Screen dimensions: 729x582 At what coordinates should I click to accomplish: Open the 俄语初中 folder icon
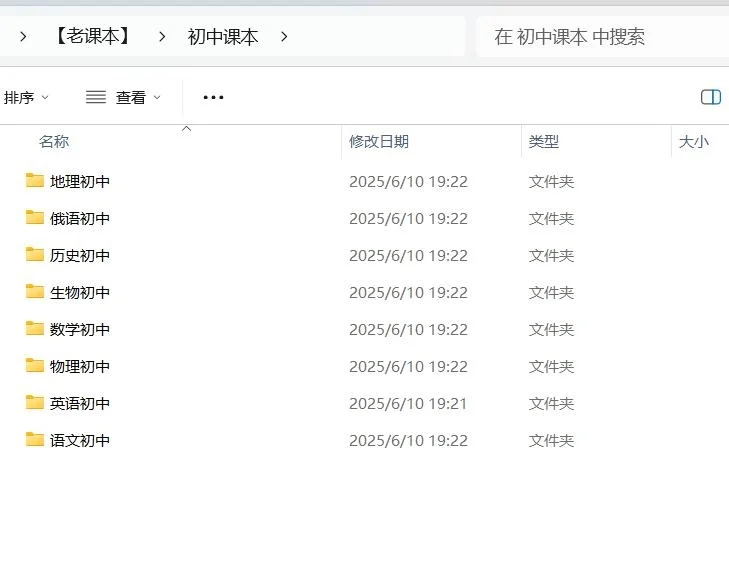[x=34, y=217]
